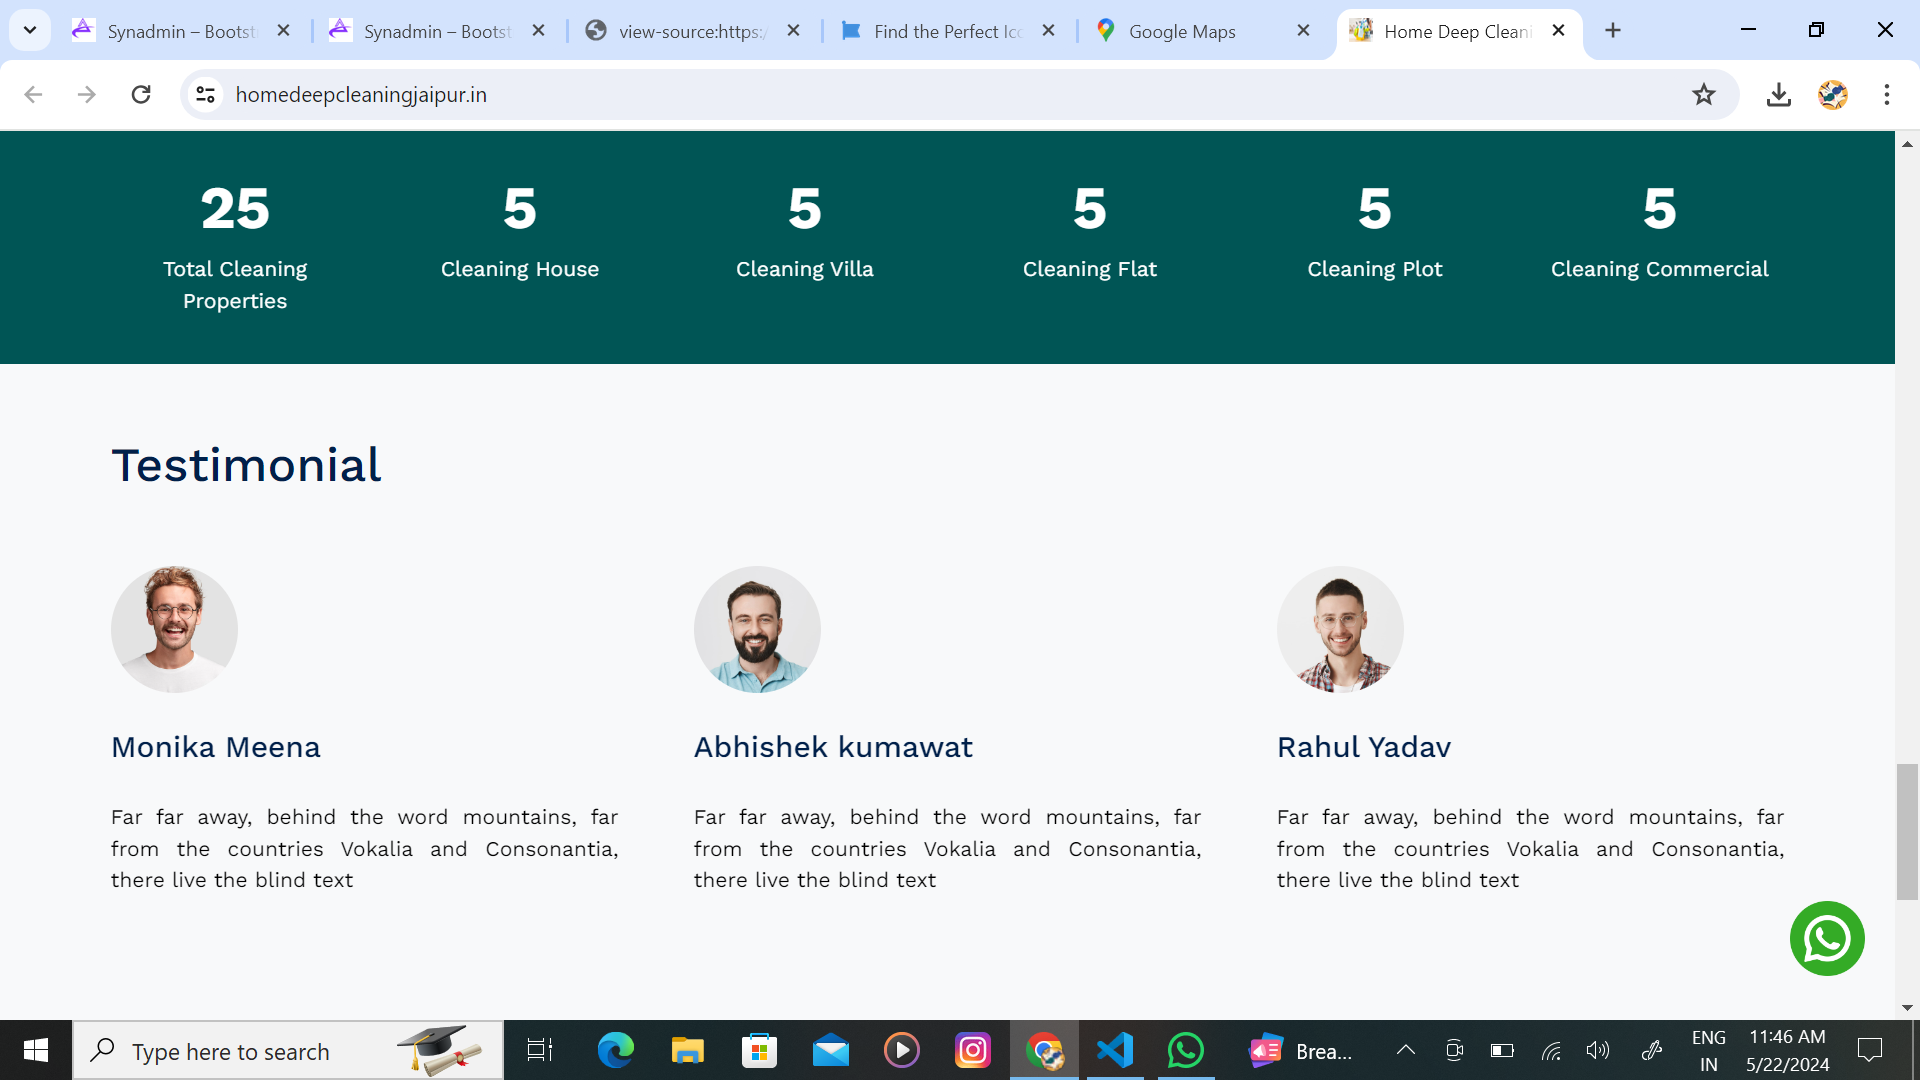This screenshot has height=1080, width=1920.
Task: Open a new browser tab
Action: tap(1612, 30)
